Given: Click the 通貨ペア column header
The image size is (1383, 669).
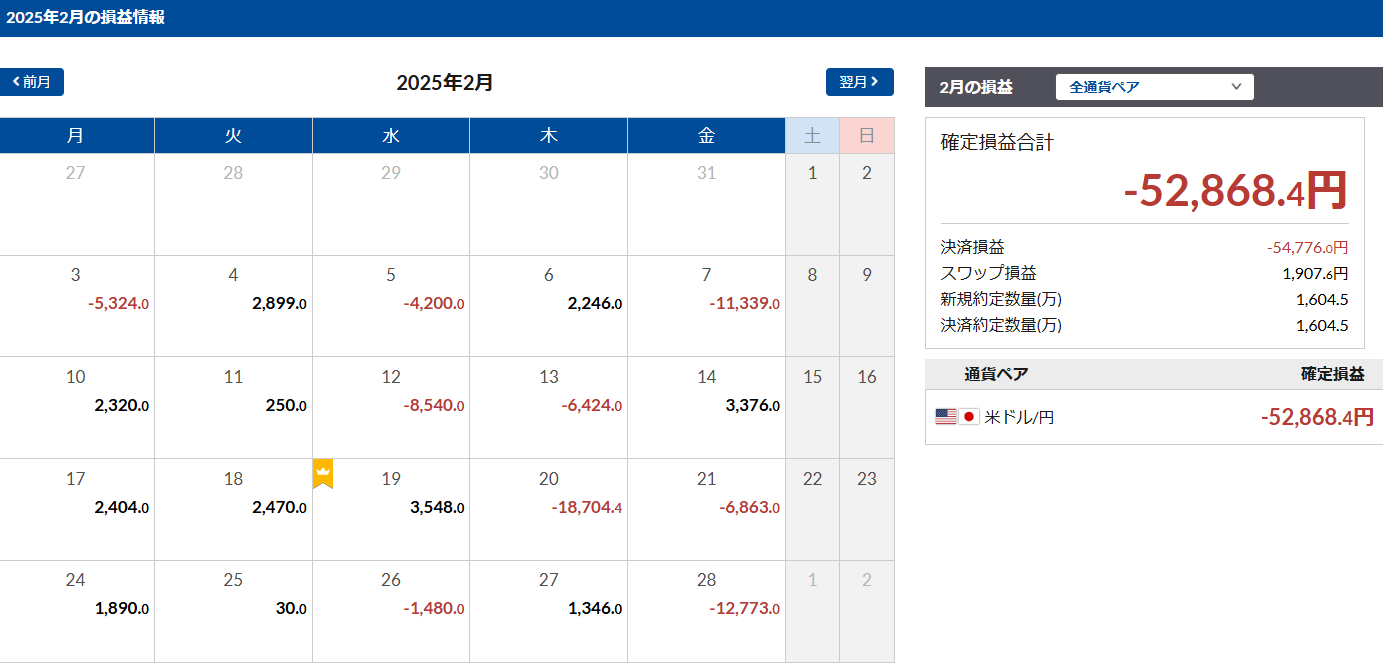Looking at the screenshot, I should (x=996, y=374).
